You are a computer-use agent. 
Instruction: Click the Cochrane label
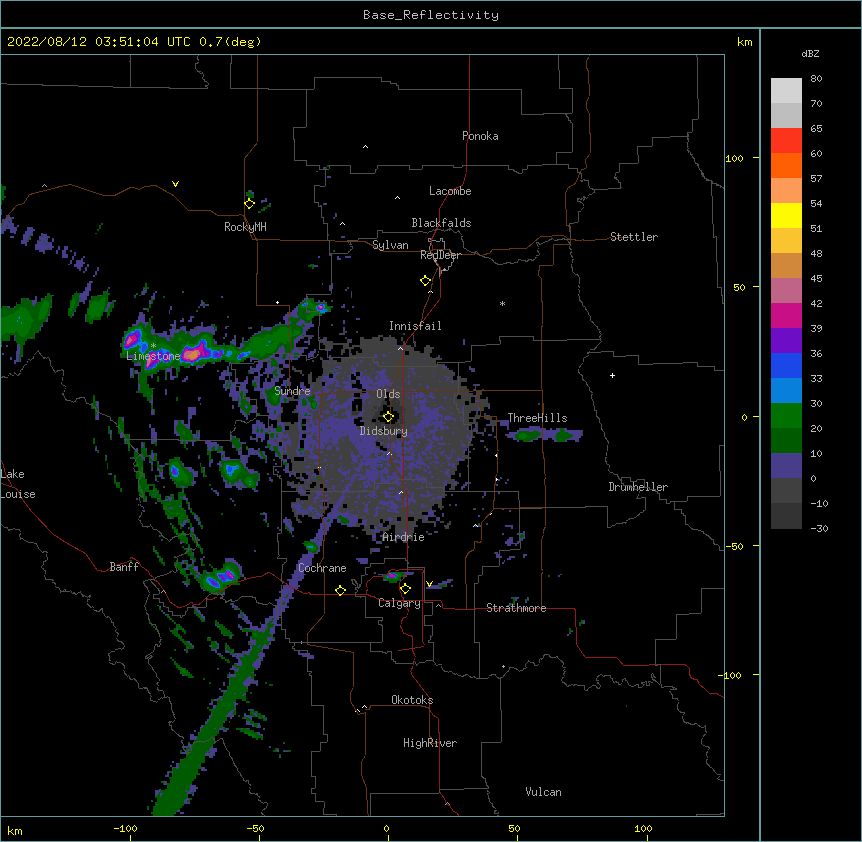coord(322,568)
